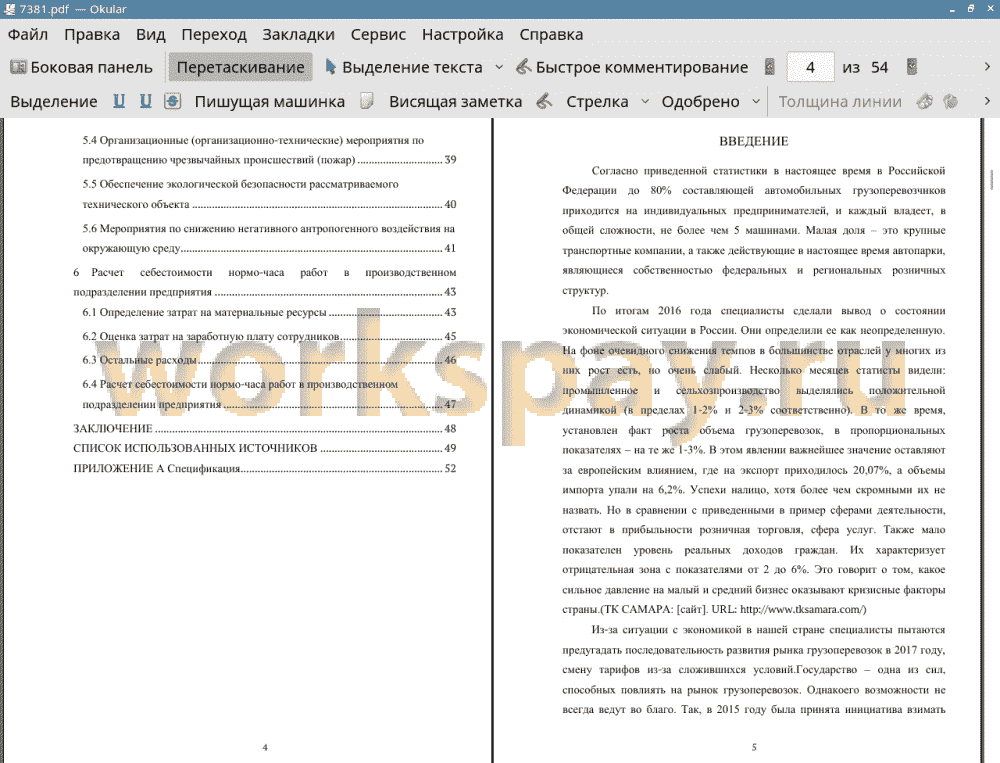The height and width of the screenshot is (763, 1000).
Task: Open the Правка menu
Action: click(92, 34)
